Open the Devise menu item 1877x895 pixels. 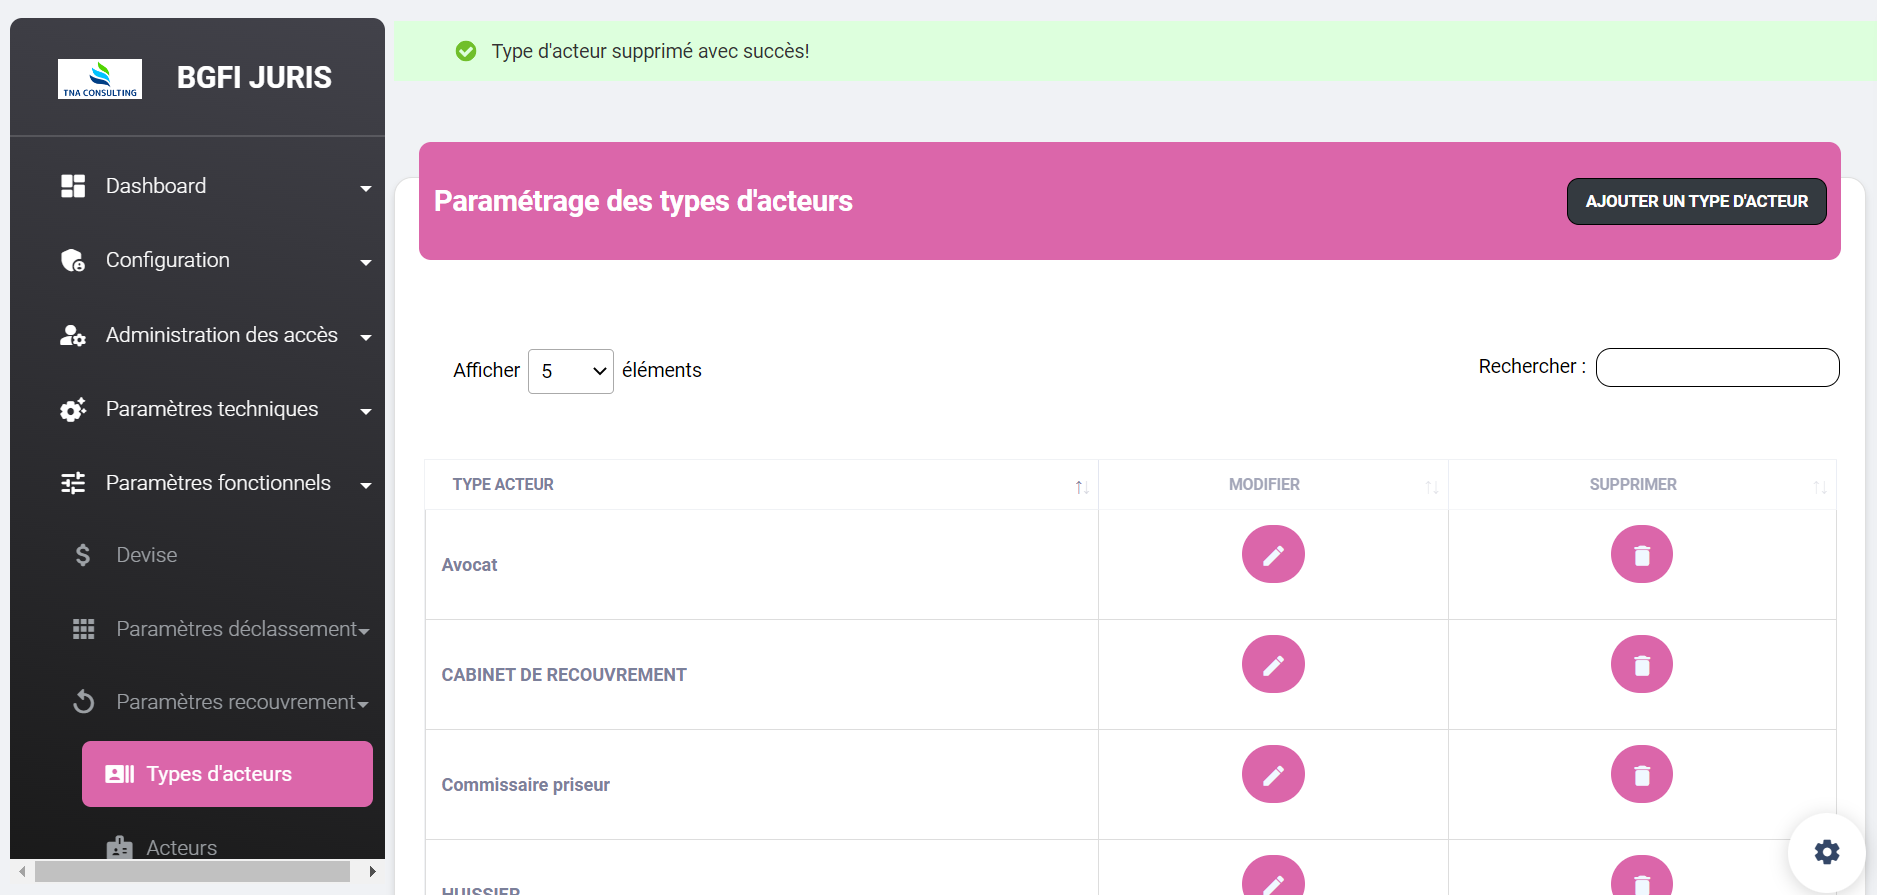tap(147, 555)
